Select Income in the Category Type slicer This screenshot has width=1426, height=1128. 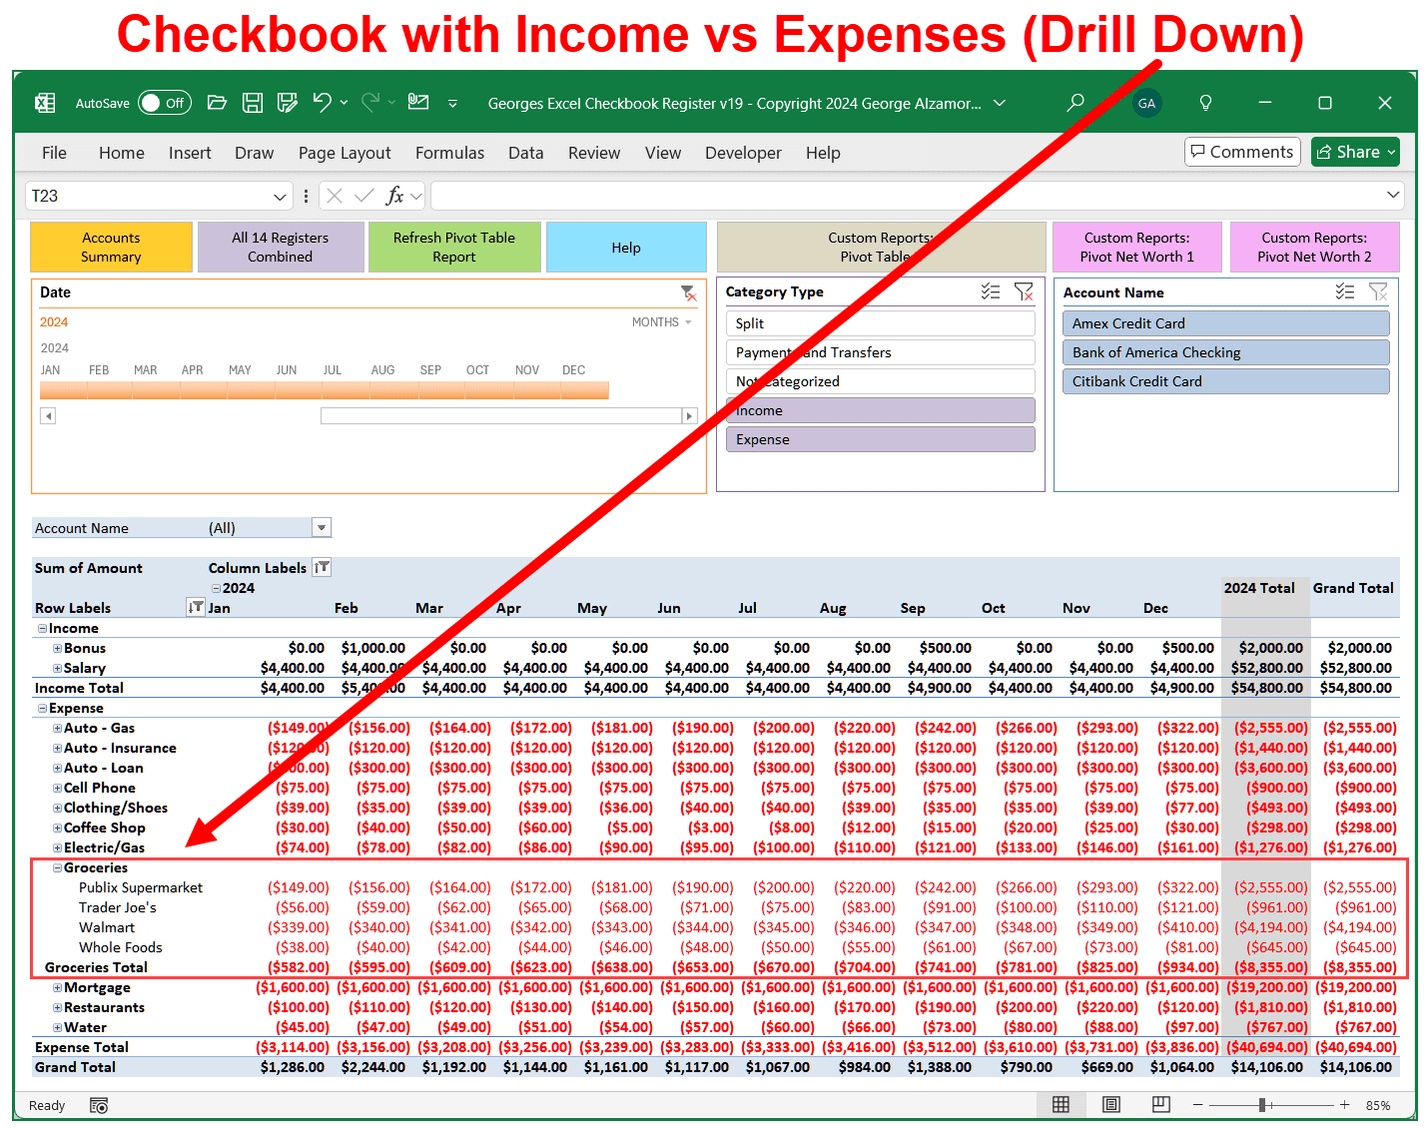click(879, 410)
